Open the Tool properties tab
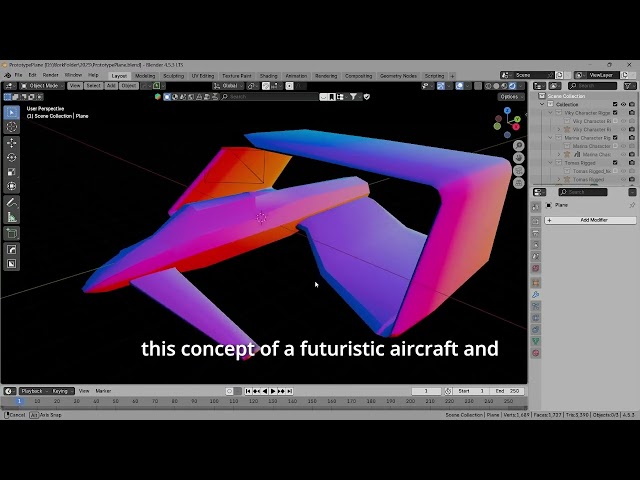This screenshot has width=640, height=480. pyautogui.click(x=536, y=207)
